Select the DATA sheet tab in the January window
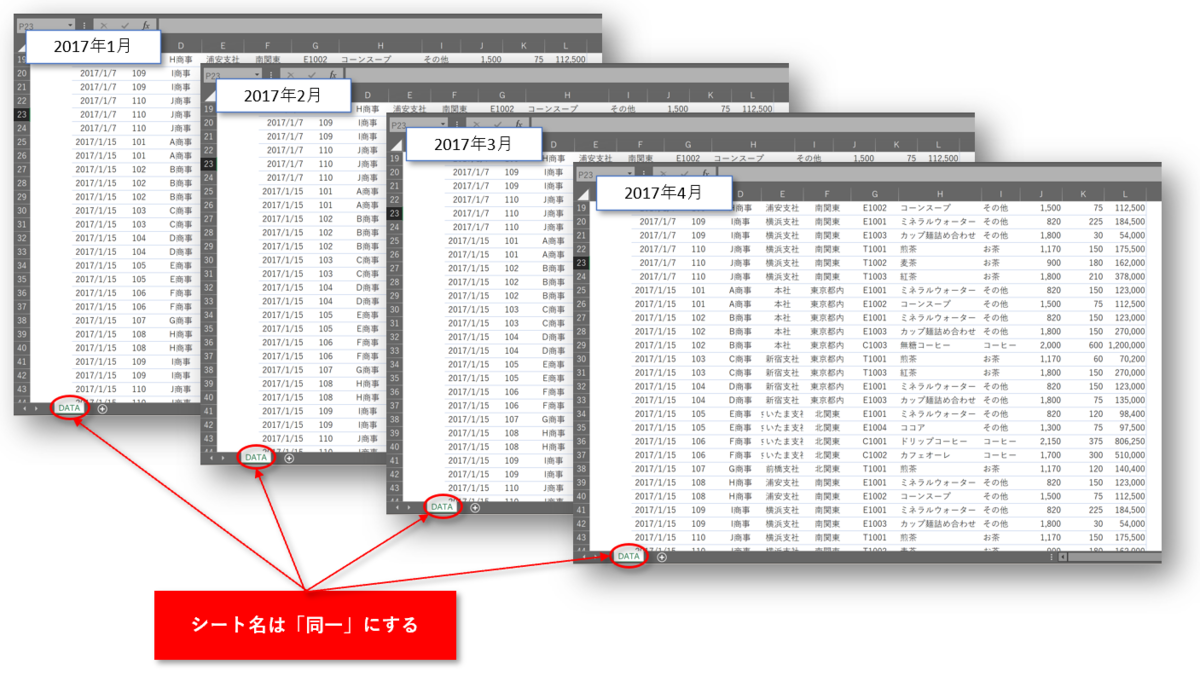Screen dimensions: 1200x676 (x=69, y=408)
